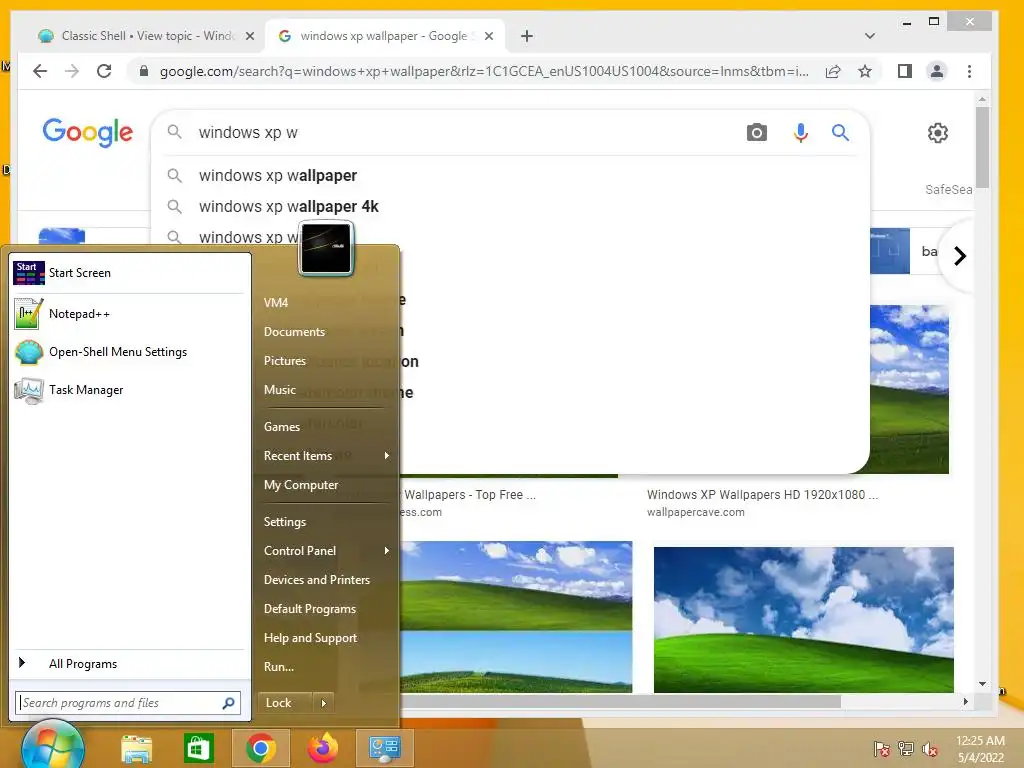This screenshot has width=1024, height=768.
Task: Click the Lock button
Action: tap(285, 703)
